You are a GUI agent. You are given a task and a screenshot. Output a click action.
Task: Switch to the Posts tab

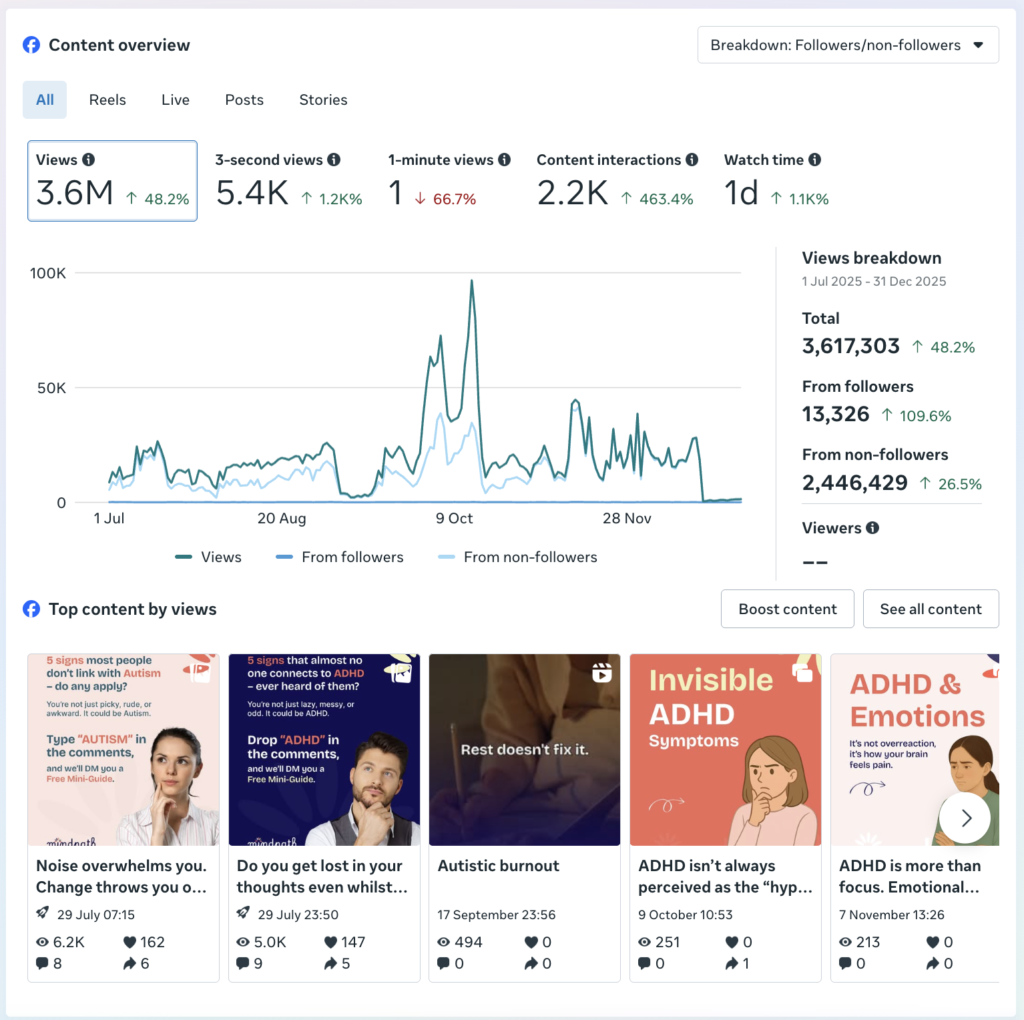244,99
